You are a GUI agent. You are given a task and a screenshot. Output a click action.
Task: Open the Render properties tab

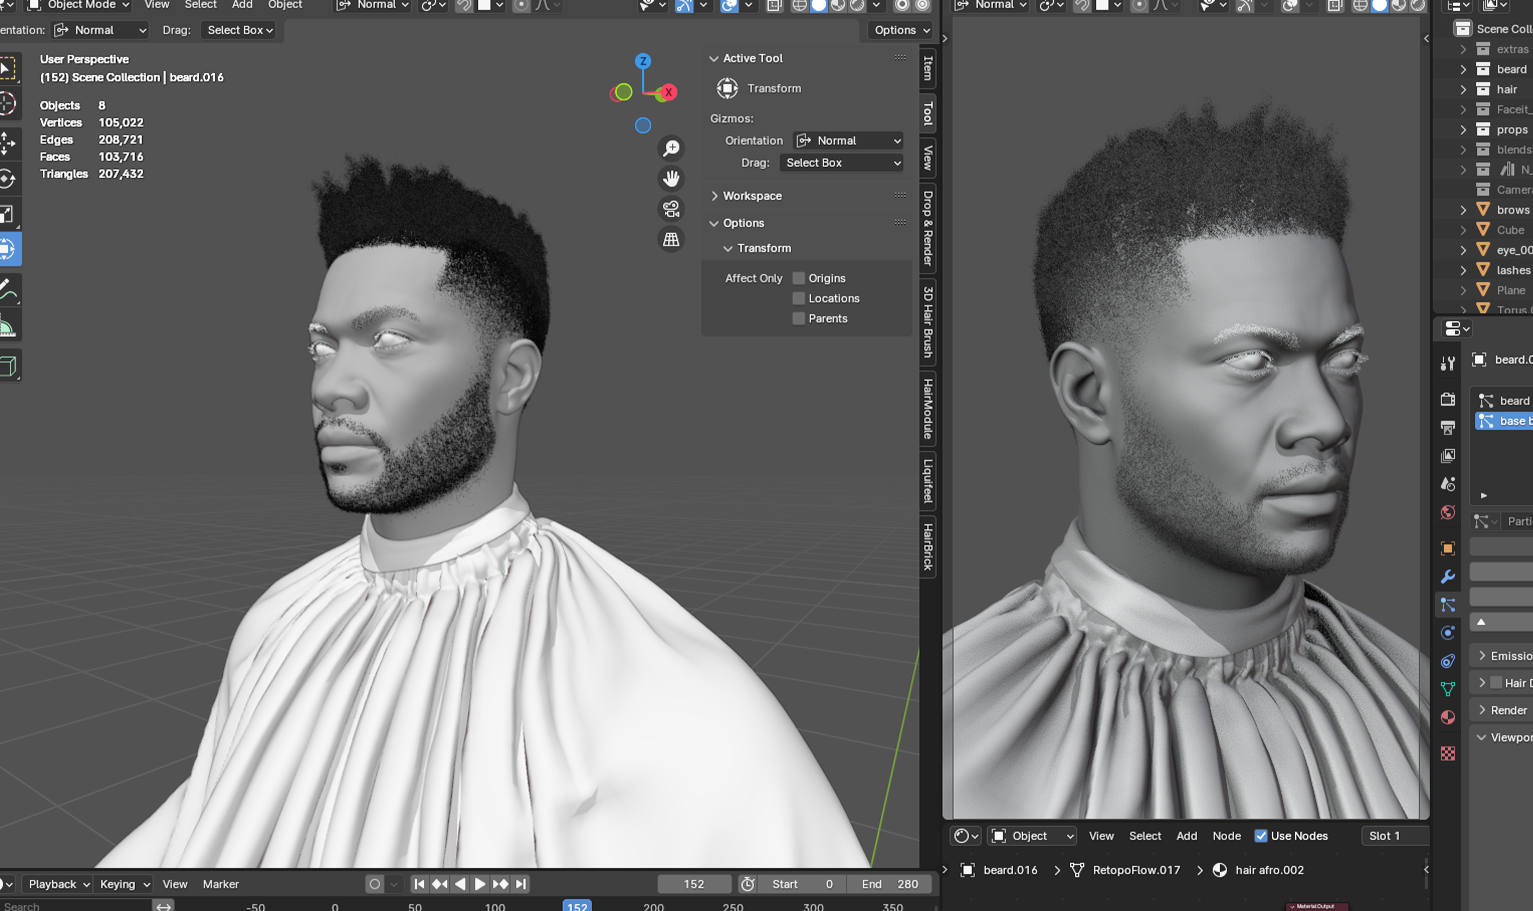tap(1447, 398)
